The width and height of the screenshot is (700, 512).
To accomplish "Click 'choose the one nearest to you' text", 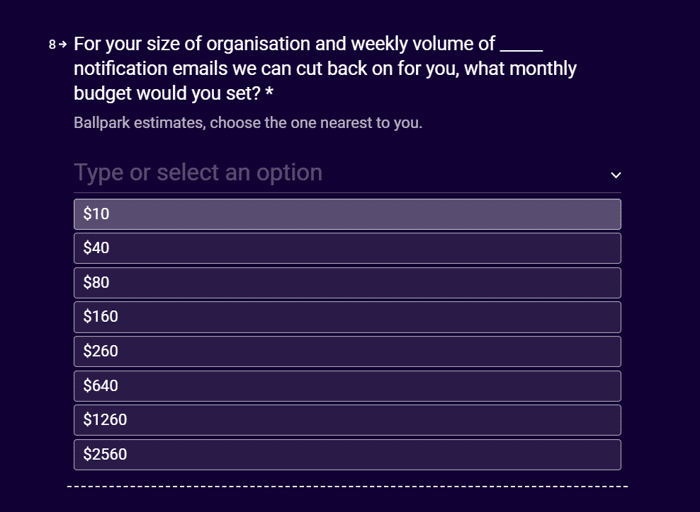I will (x=316, y=123).
